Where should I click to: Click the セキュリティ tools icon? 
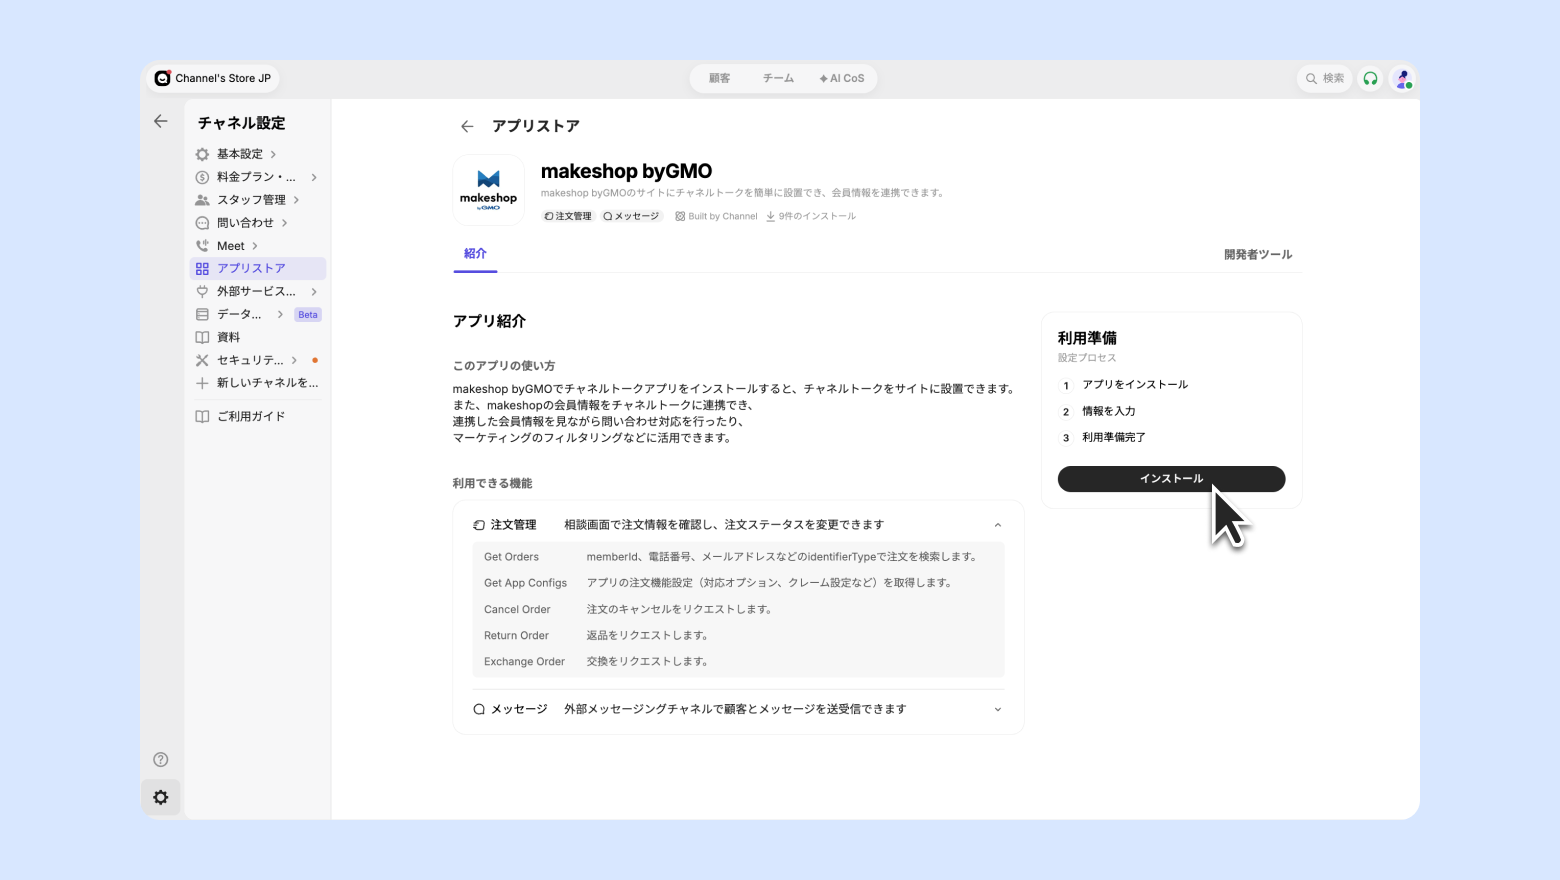202,360
